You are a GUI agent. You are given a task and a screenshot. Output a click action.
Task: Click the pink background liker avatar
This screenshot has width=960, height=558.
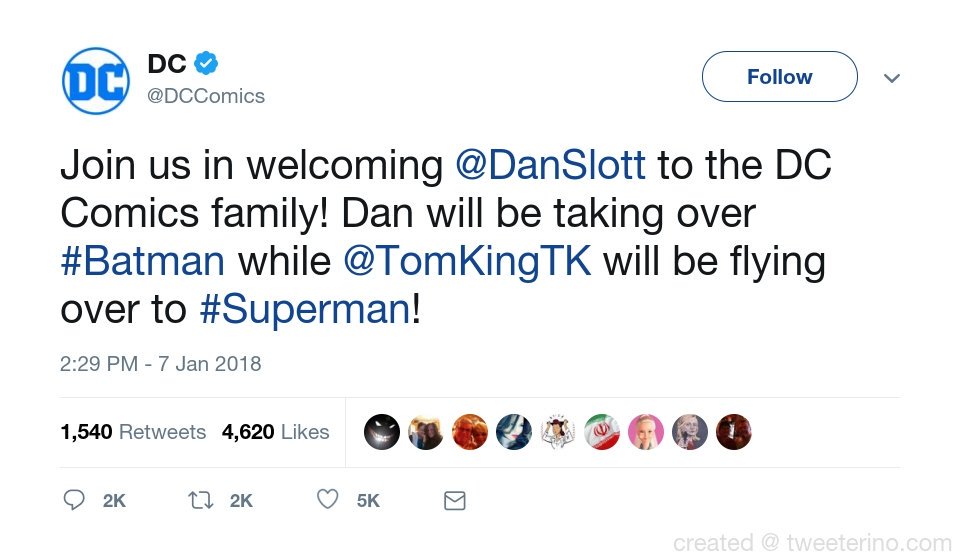(646, 432)
